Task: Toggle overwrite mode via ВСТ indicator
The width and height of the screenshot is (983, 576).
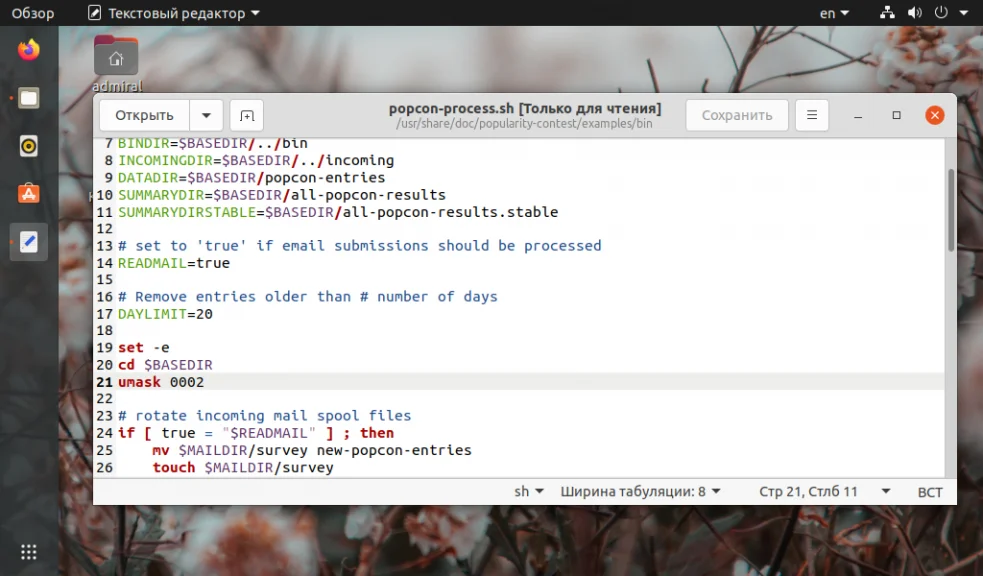Action: coord(929,491)
